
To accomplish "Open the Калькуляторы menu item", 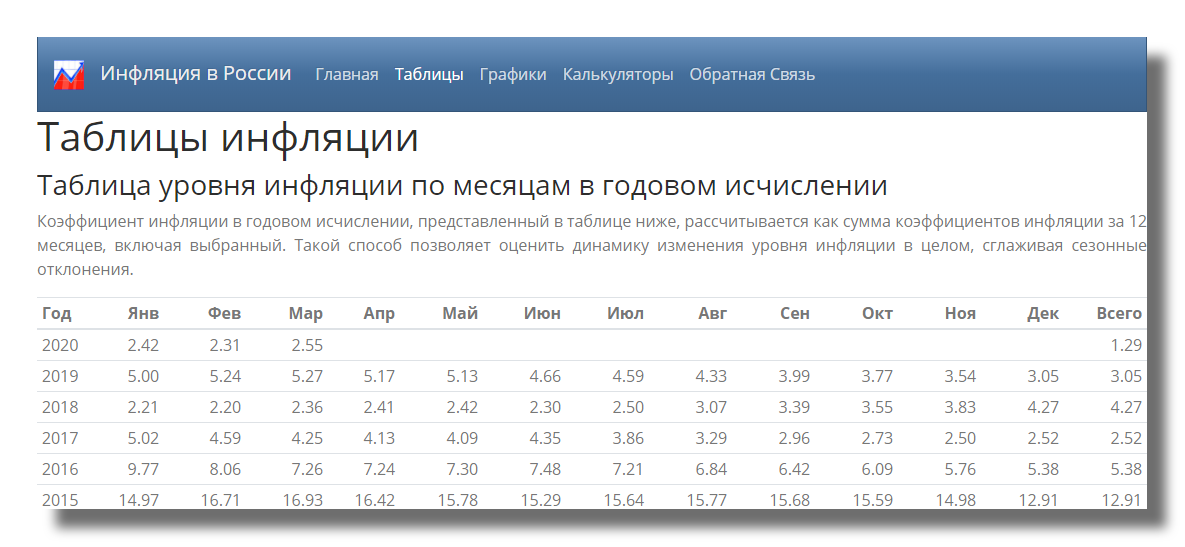I will tap(618, 74).
